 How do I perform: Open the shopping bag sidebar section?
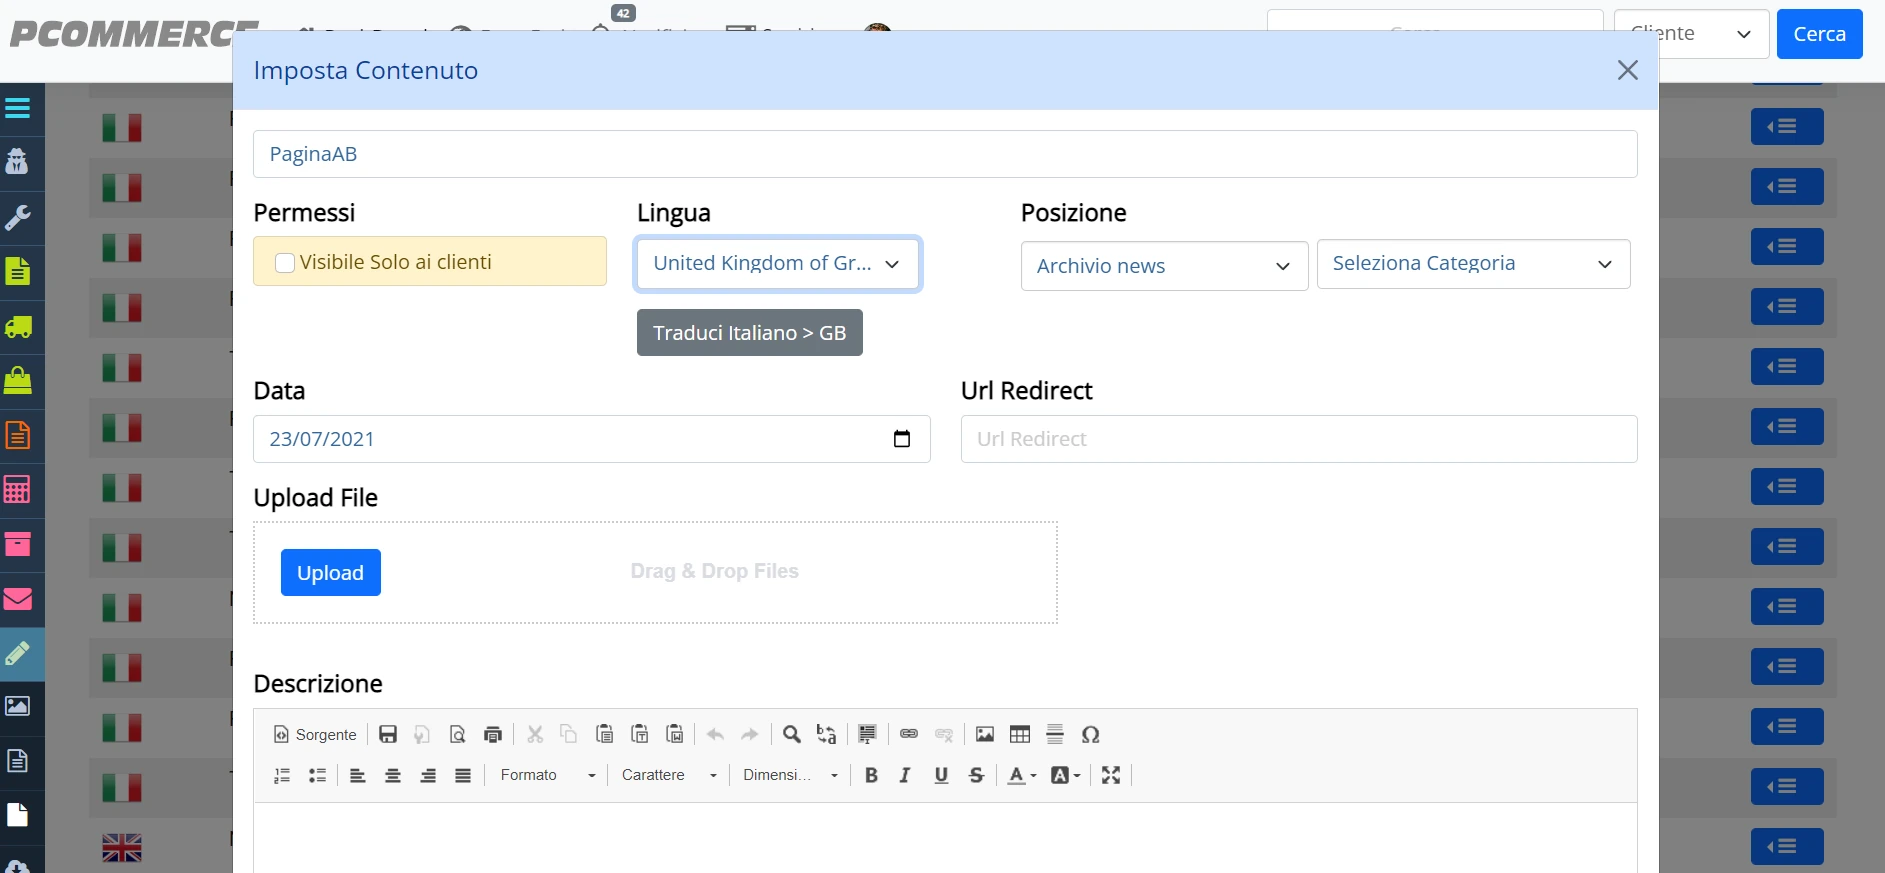[x=18, y=380]
